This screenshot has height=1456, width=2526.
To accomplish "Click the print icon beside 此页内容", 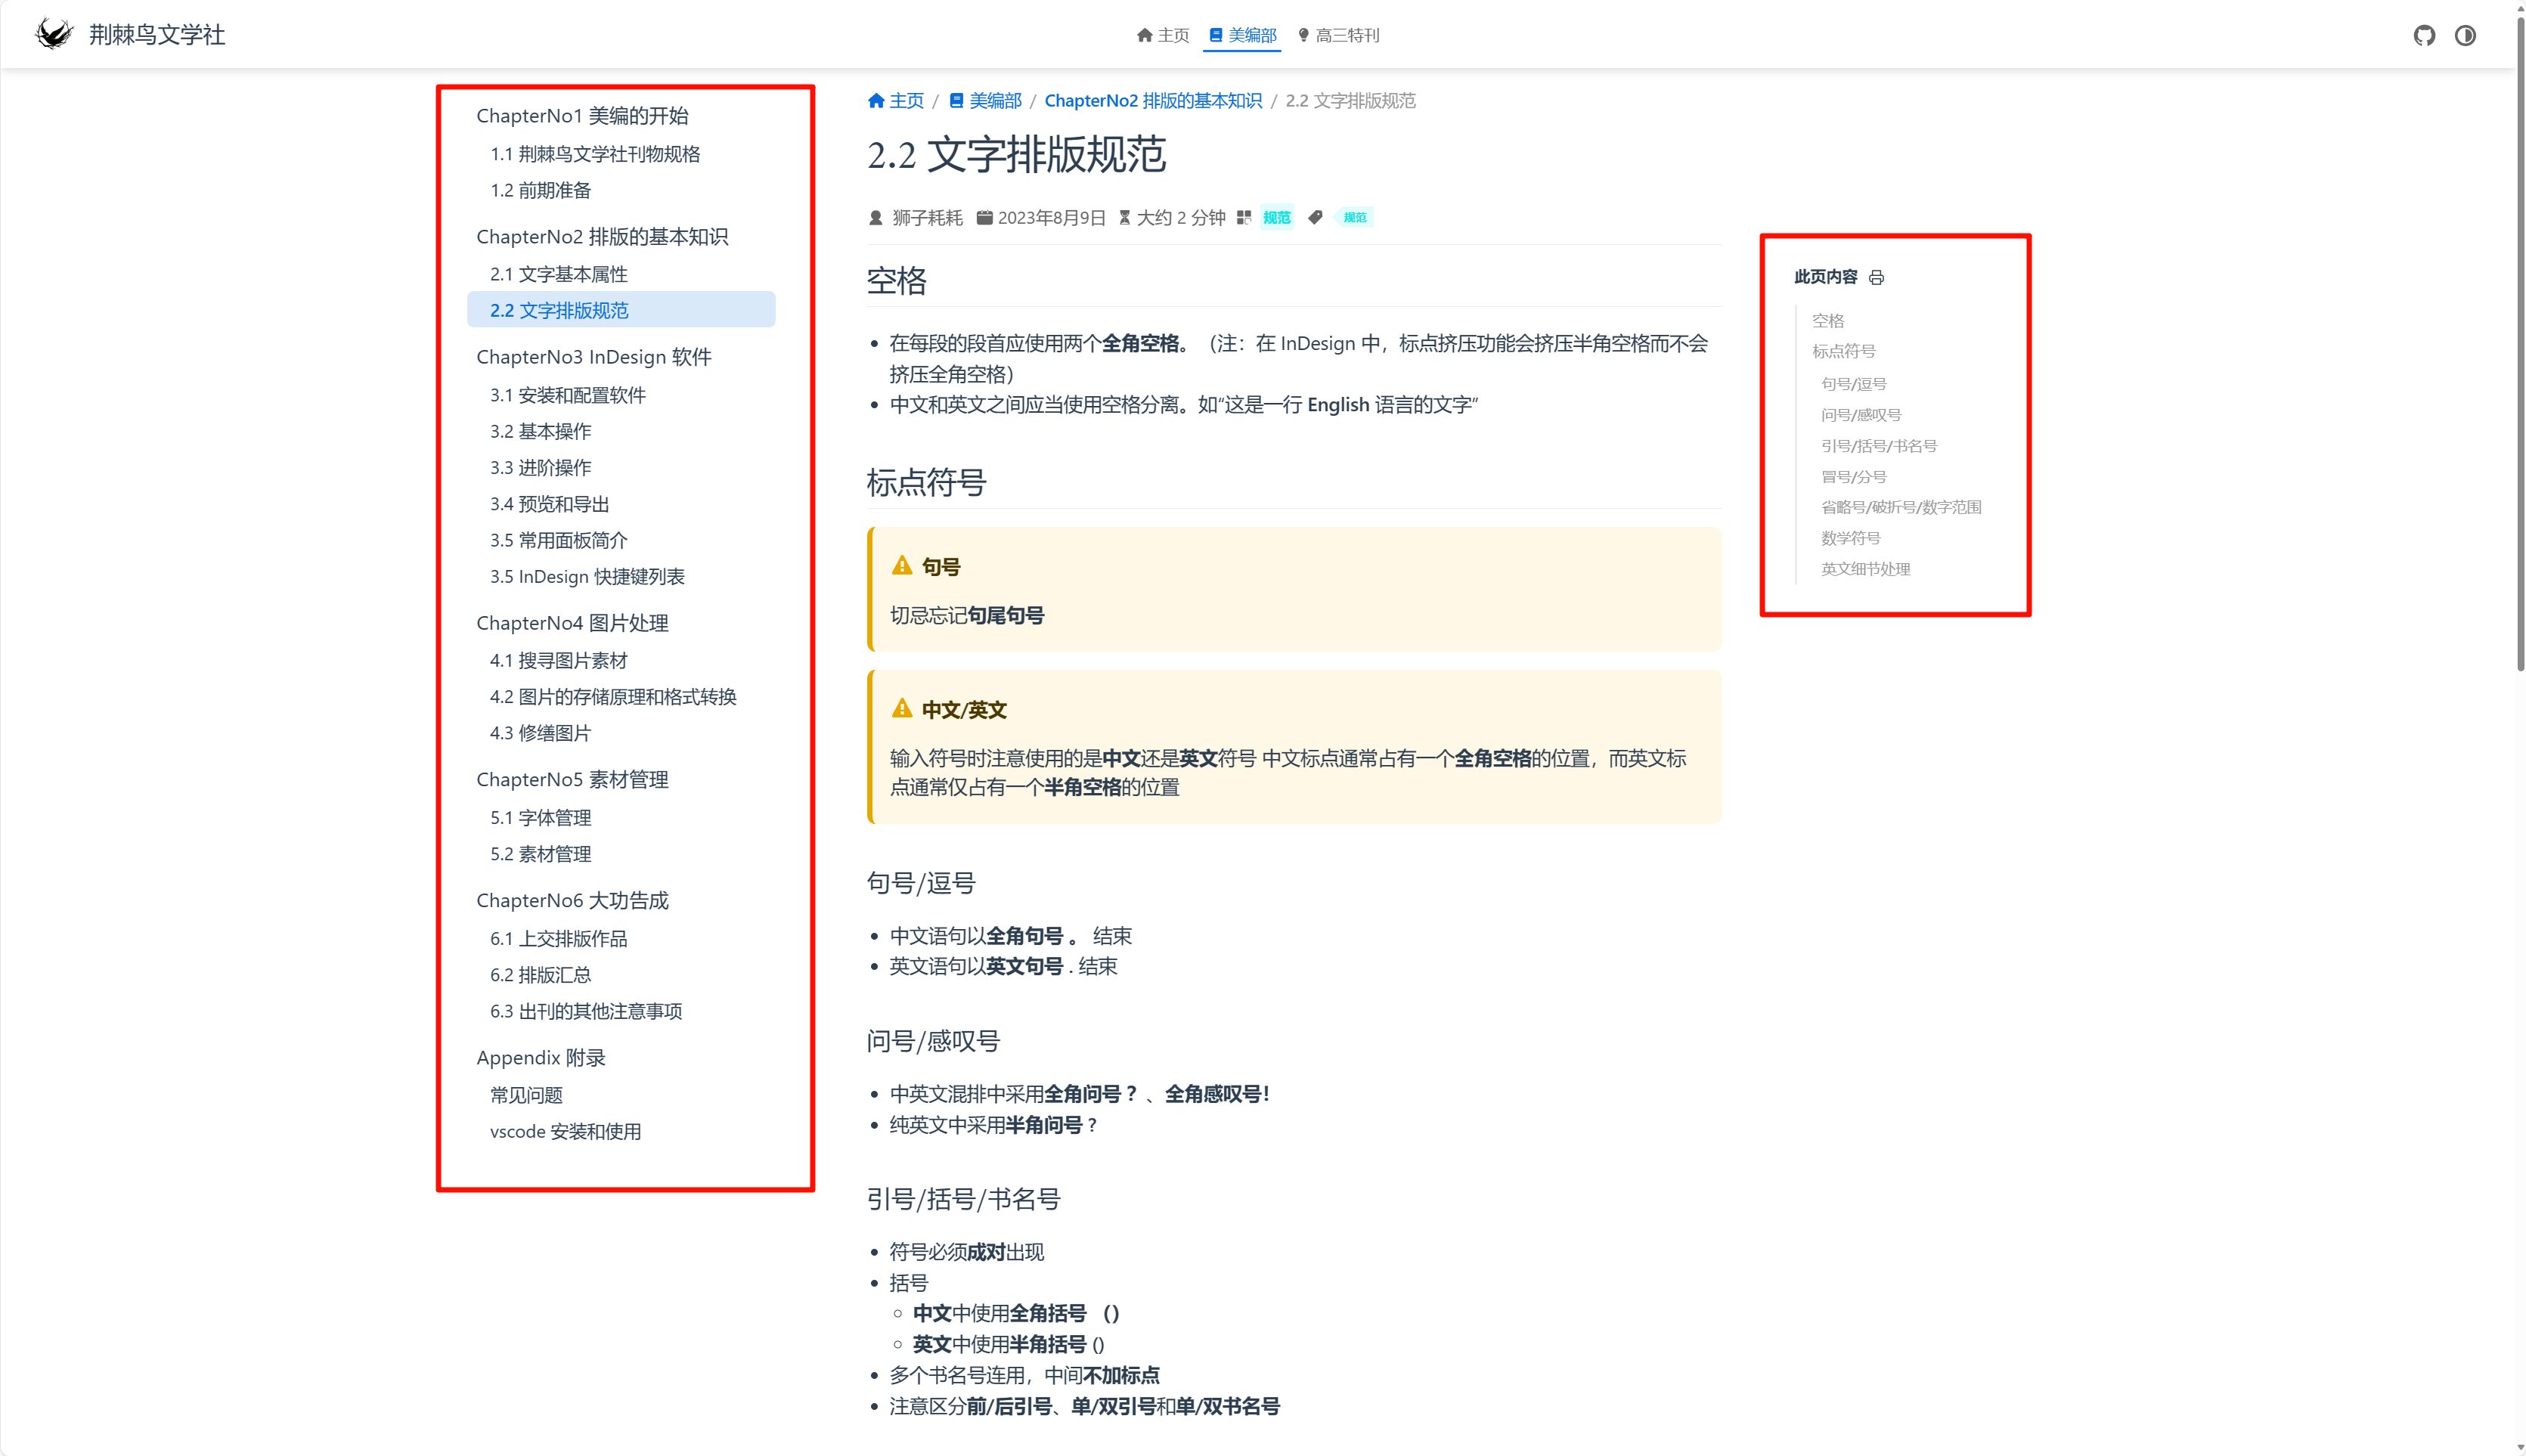I will [1876, 278].
